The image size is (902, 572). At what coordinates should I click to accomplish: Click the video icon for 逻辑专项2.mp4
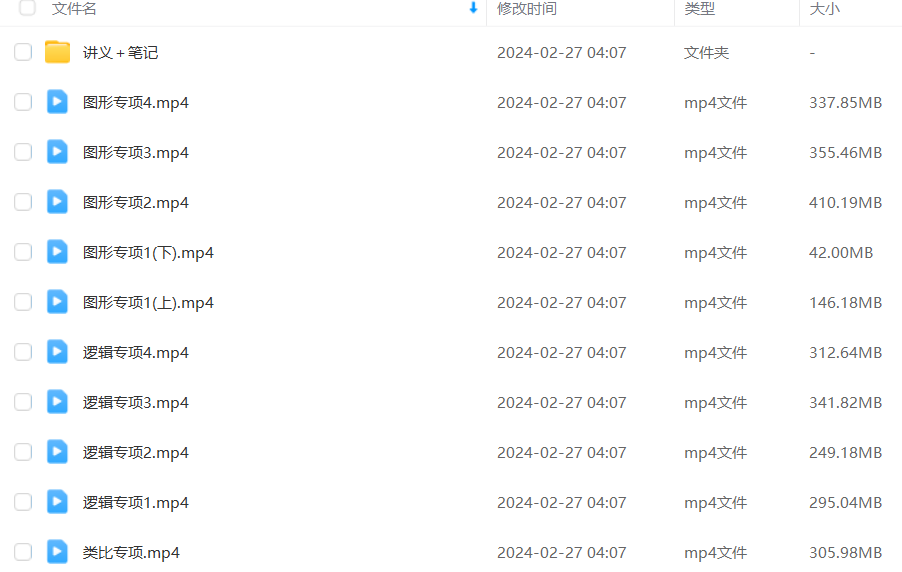tap(57, 452)
